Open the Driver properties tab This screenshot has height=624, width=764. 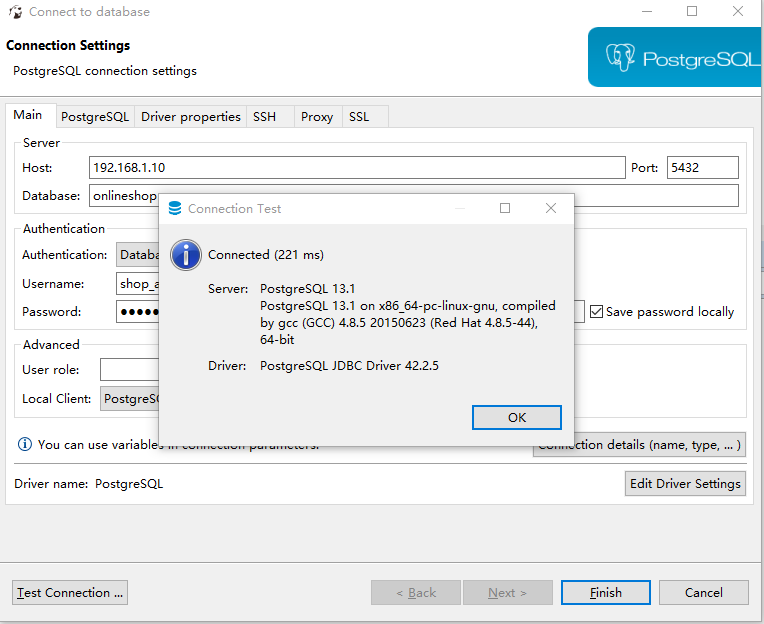click(x=191, y=117)
